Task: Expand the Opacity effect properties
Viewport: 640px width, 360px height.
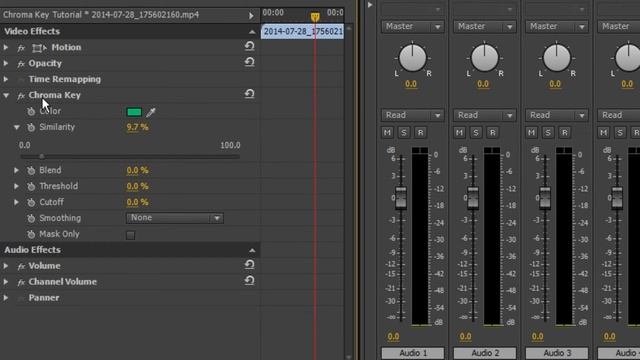Action: (6, 63)
